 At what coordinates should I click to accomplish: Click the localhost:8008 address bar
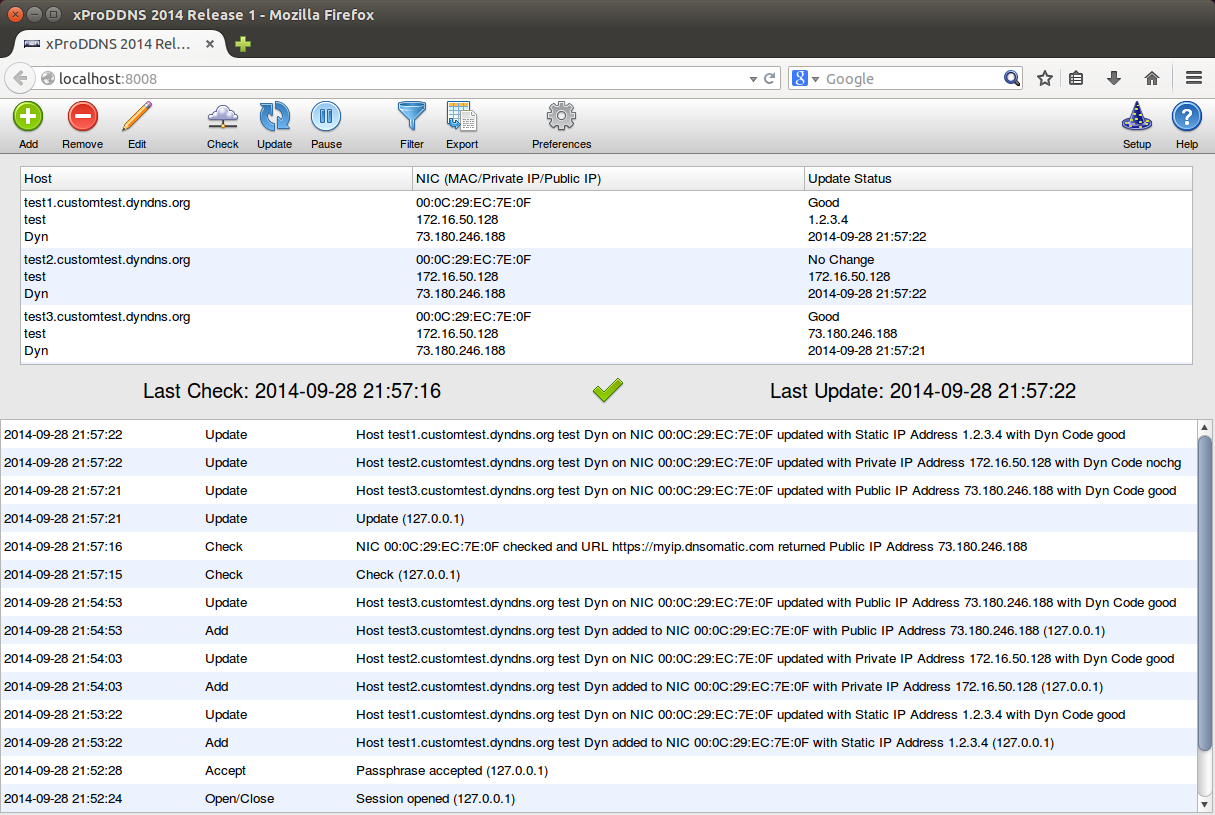400,78
